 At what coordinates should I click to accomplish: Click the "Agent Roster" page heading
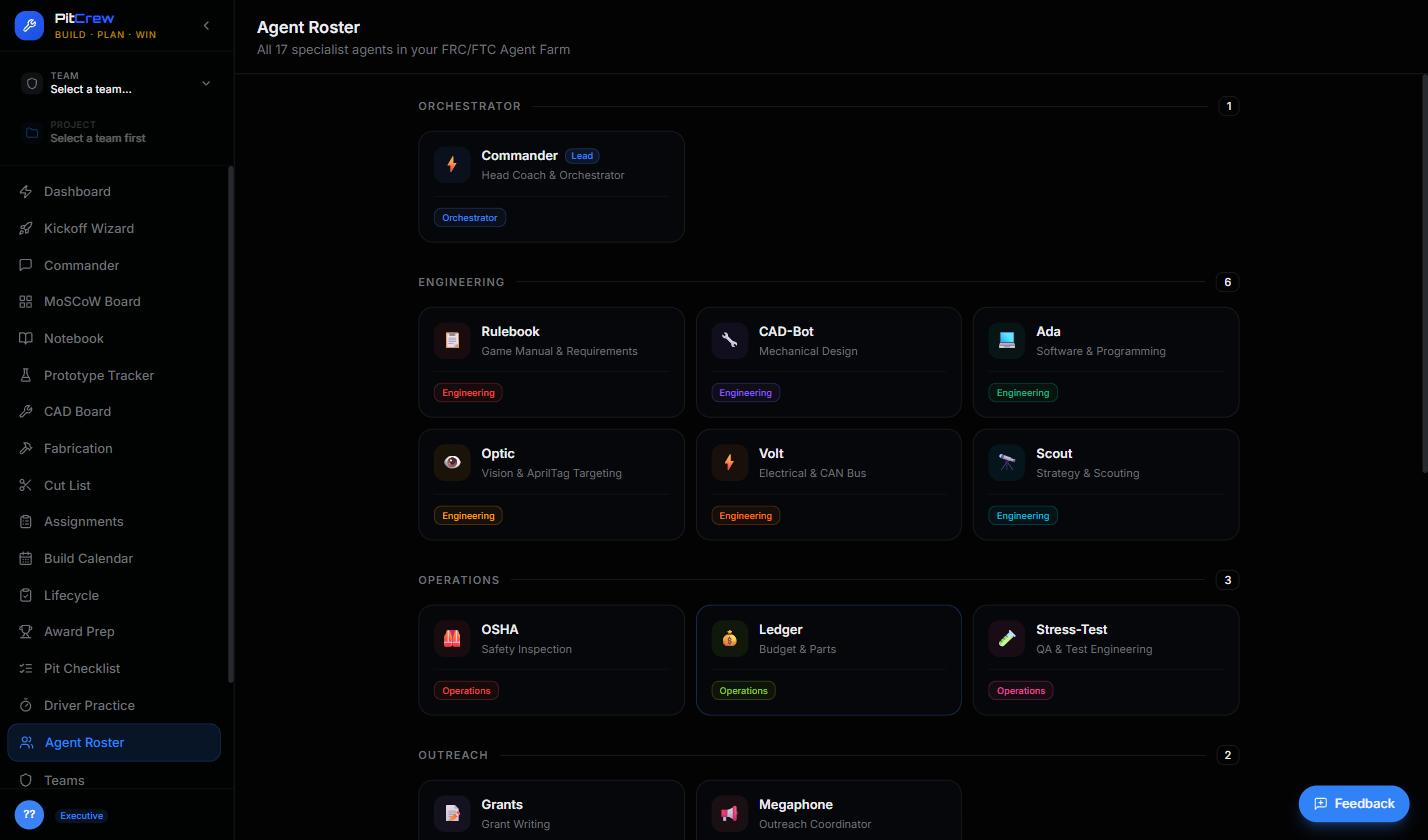pyautogui.click(x=308, y=27)
